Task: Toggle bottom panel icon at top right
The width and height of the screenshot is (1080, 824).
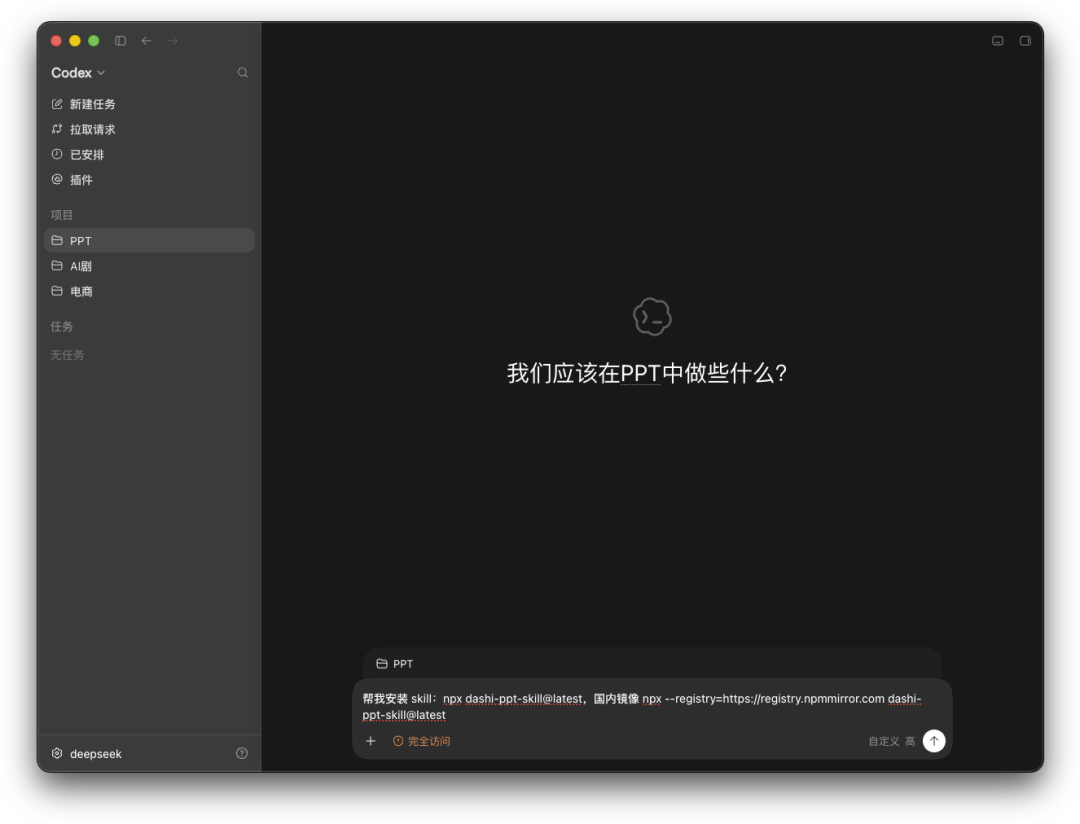Action: pyautogui.click(x=997, y=41)
